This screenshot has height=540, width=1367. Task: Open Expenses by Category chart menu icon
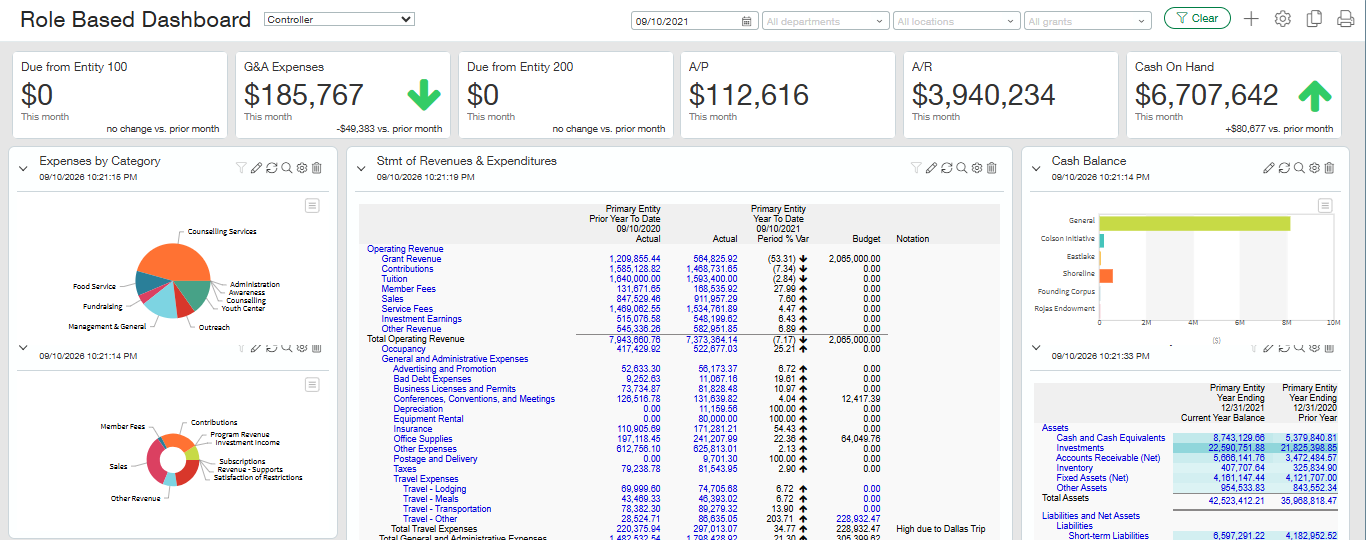pyautogui.click(x=312, y=205)
